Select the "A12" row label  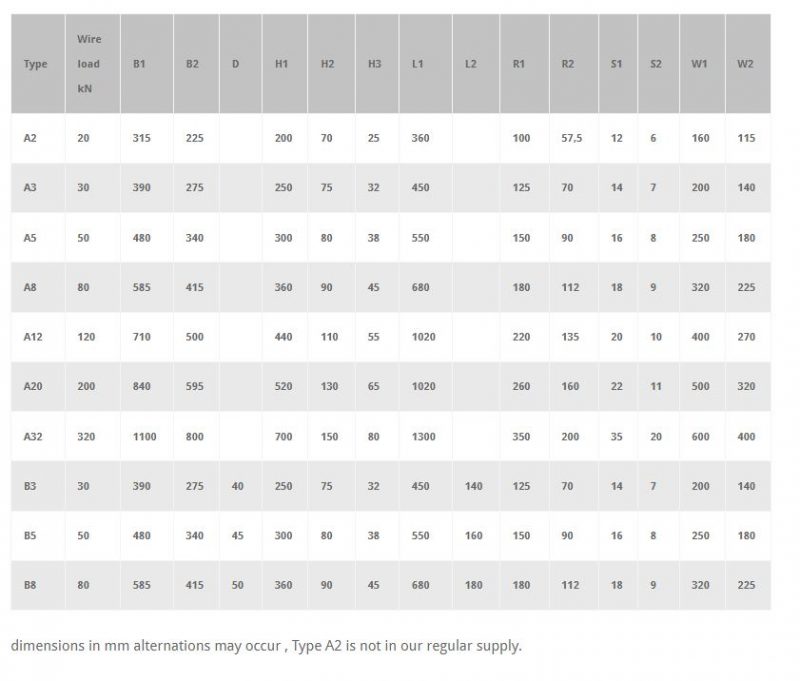(34, 337)
